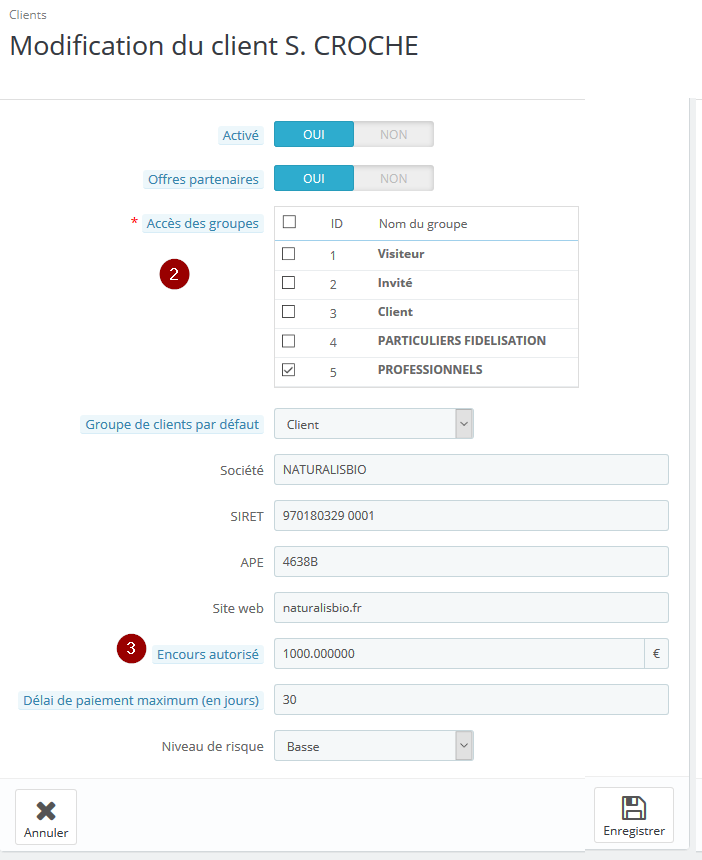Click the Délai de paiement maximum field

(x=471, y=699)
